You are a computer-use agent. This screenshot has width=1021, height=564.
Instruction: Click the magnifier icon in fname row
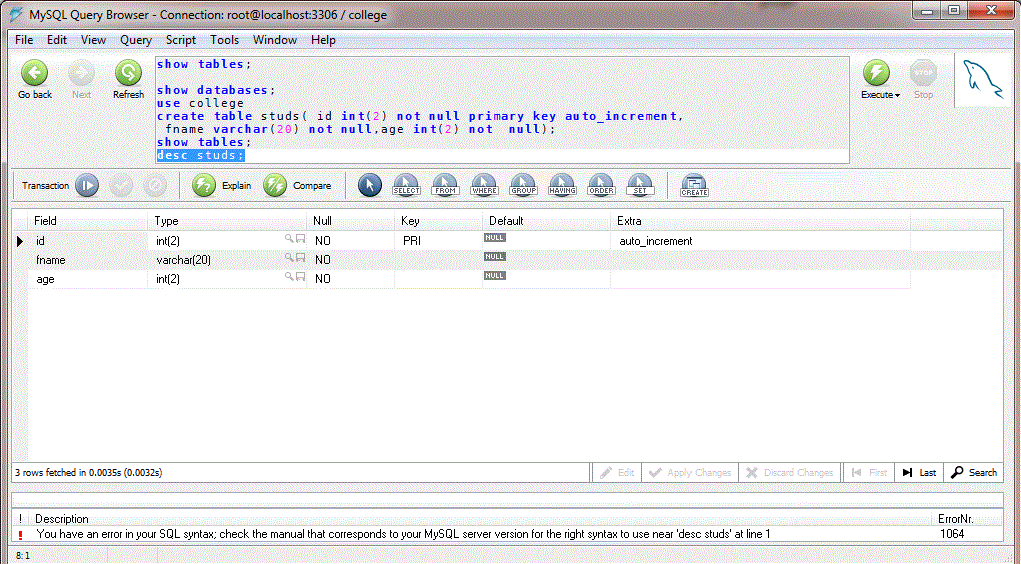click(288, 258)
